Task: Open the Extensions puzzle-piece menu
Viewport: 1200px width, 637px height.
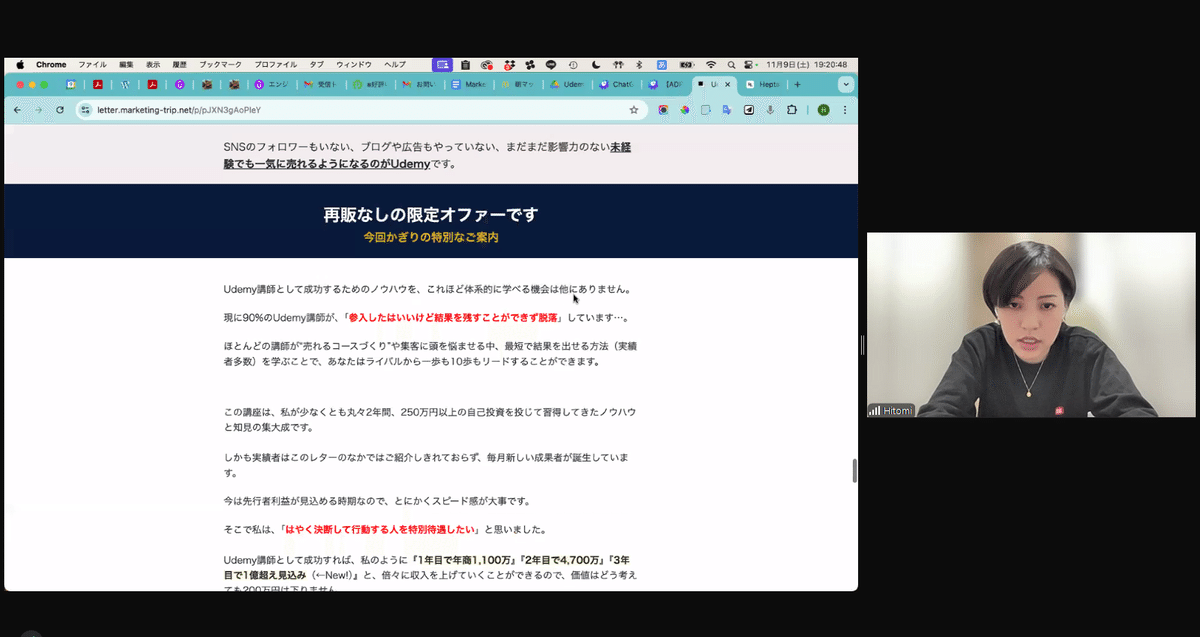Action: pyautogui.click(x=791, y=110)
